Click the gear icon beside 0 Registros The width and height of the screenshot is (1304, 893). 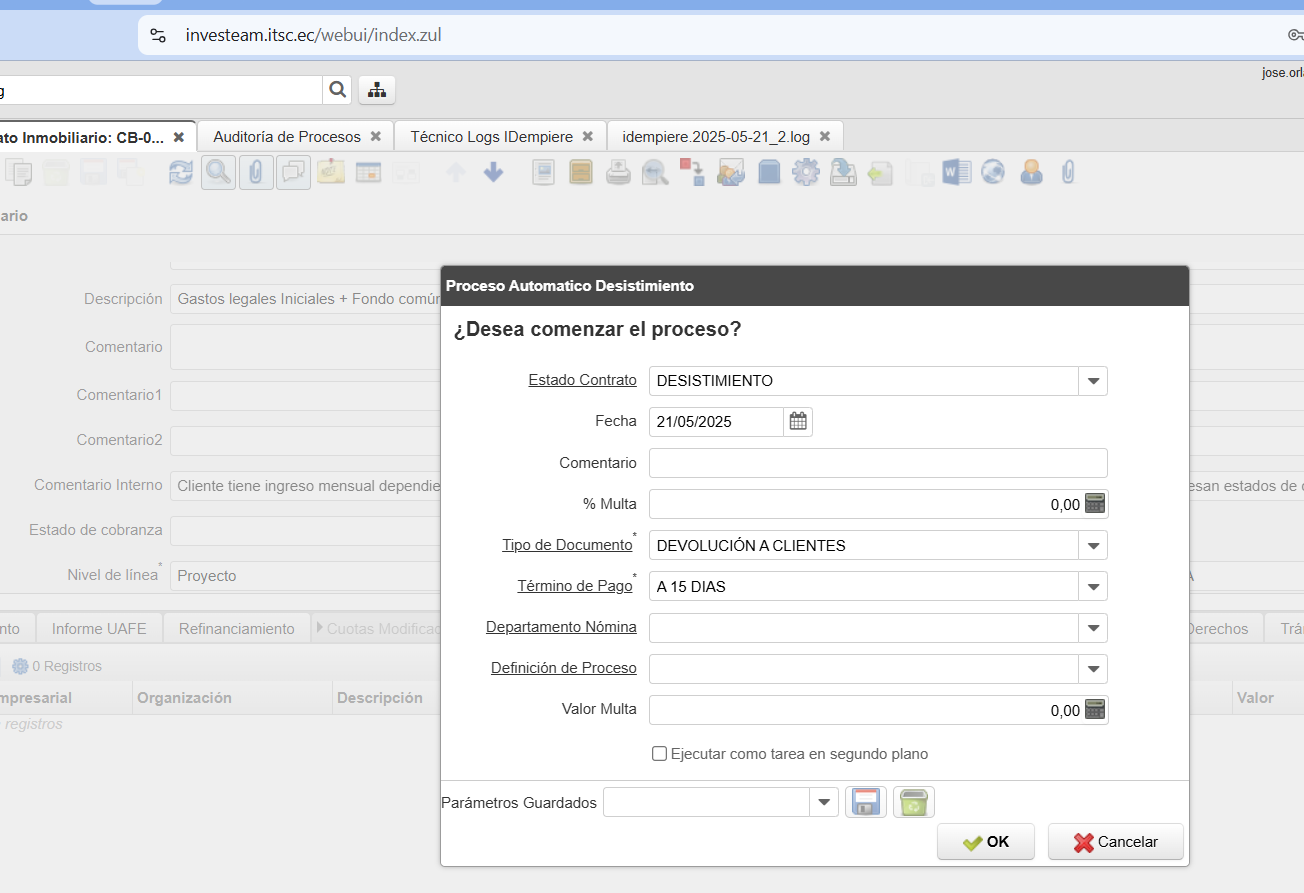point(20,666)
